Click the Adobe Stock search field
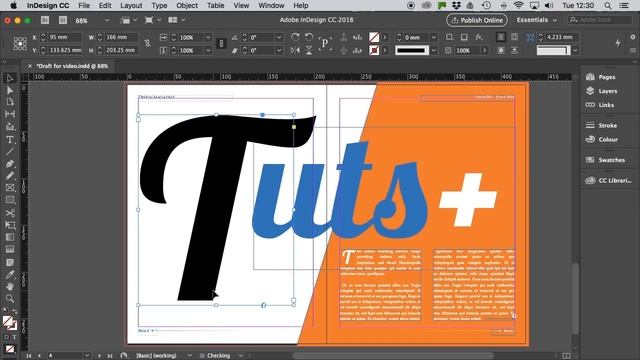 pos(600,20)
